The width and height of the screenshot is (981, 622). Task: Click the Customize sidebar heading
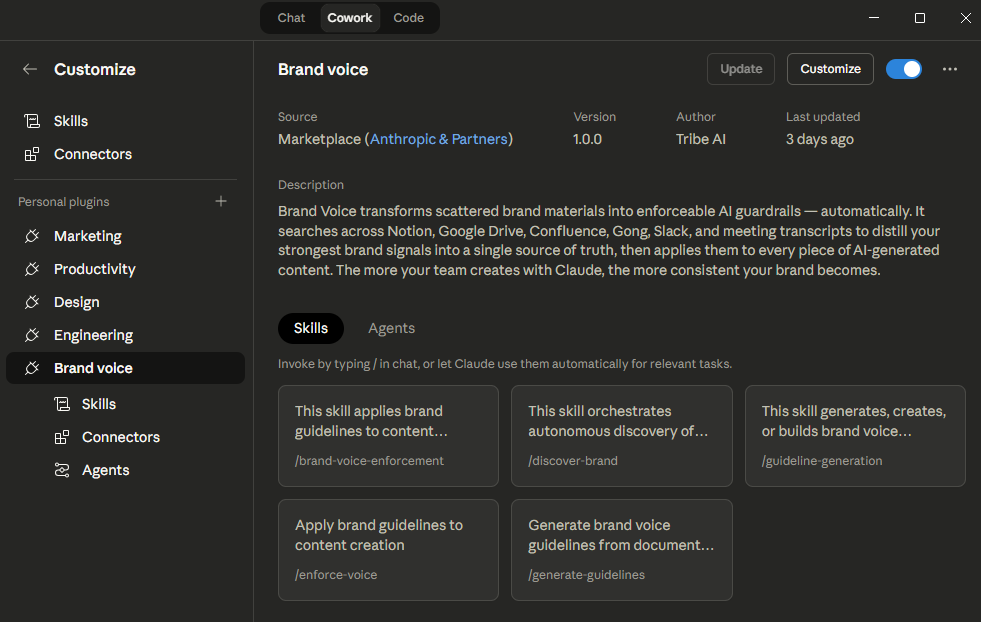pos(94,69)
